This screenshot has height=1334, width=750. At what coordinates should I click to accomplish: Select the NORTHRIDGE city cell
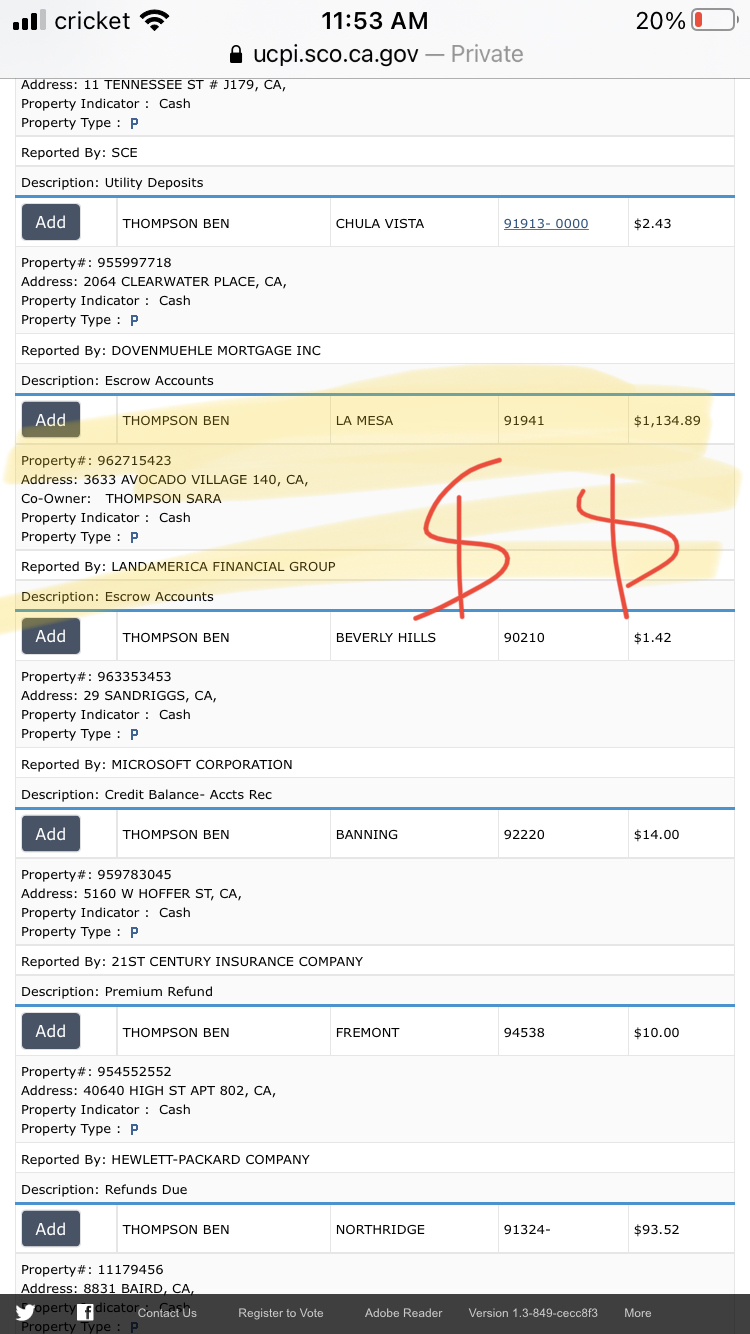(x=413, y=1229)
